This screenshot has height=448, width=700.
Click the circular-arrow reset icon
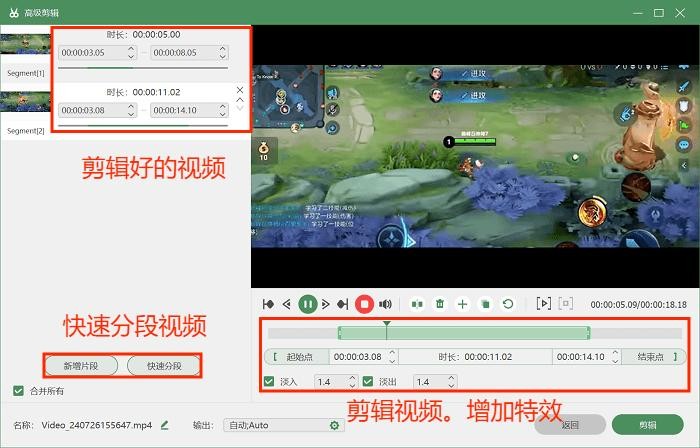[x=508, y=303]
